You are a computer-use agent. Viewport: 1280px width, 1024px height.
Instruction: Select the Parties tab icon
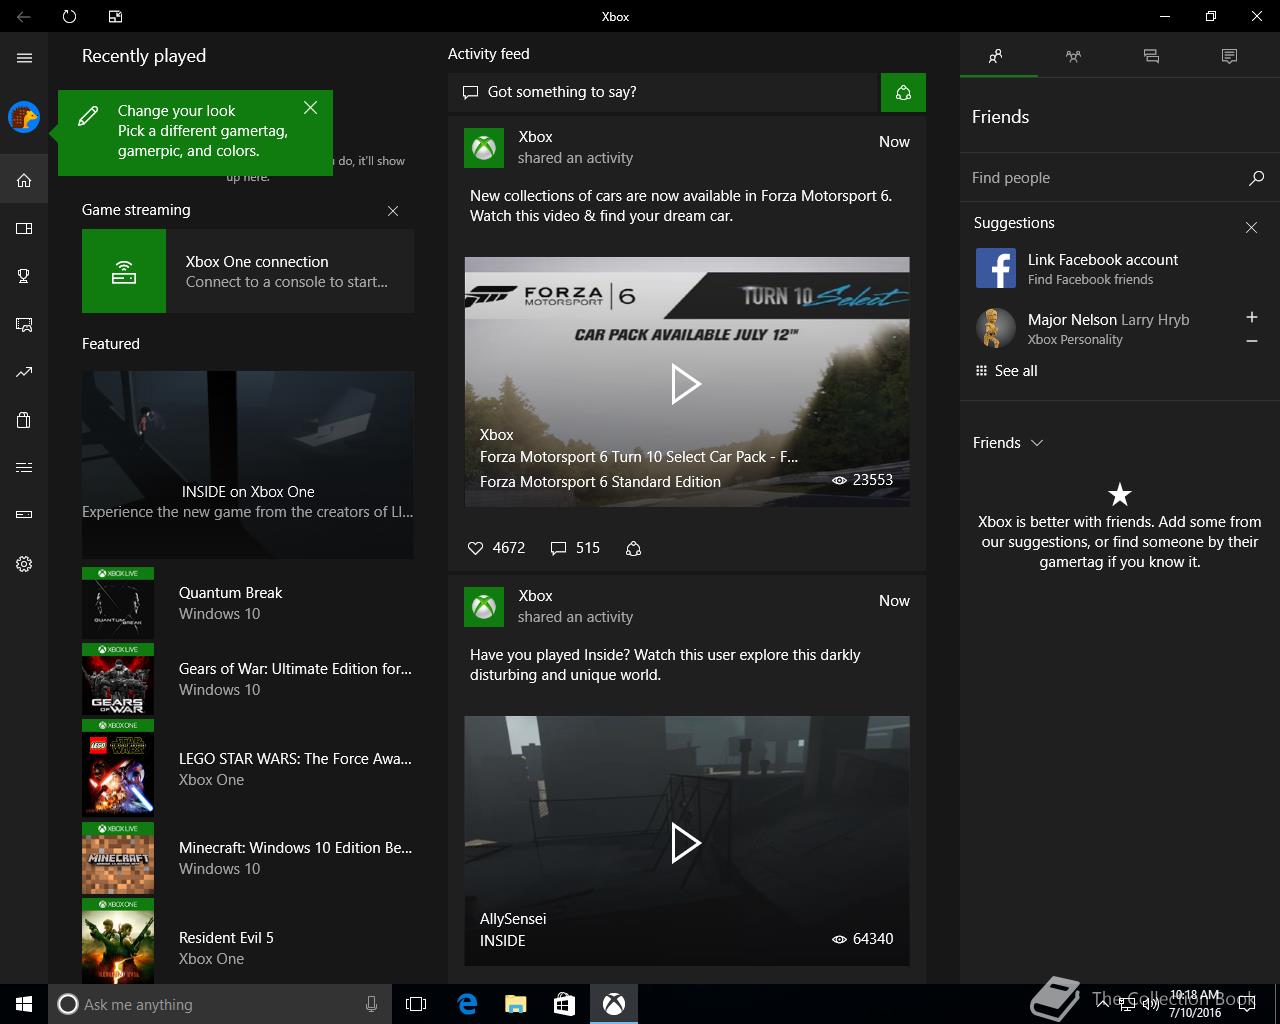pos(1073,56)
